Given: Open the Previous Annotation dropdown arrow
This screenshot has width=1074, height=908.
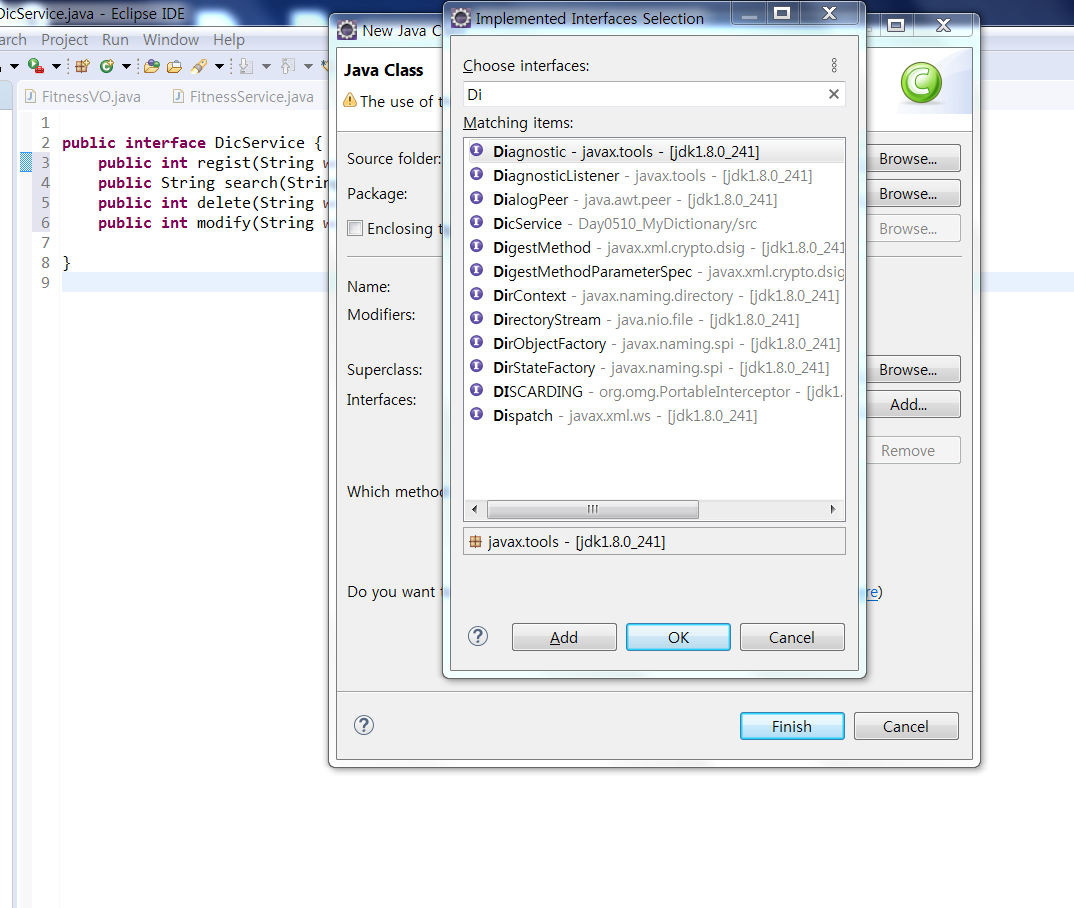Looking at the screenshot, I should point(308,66).
